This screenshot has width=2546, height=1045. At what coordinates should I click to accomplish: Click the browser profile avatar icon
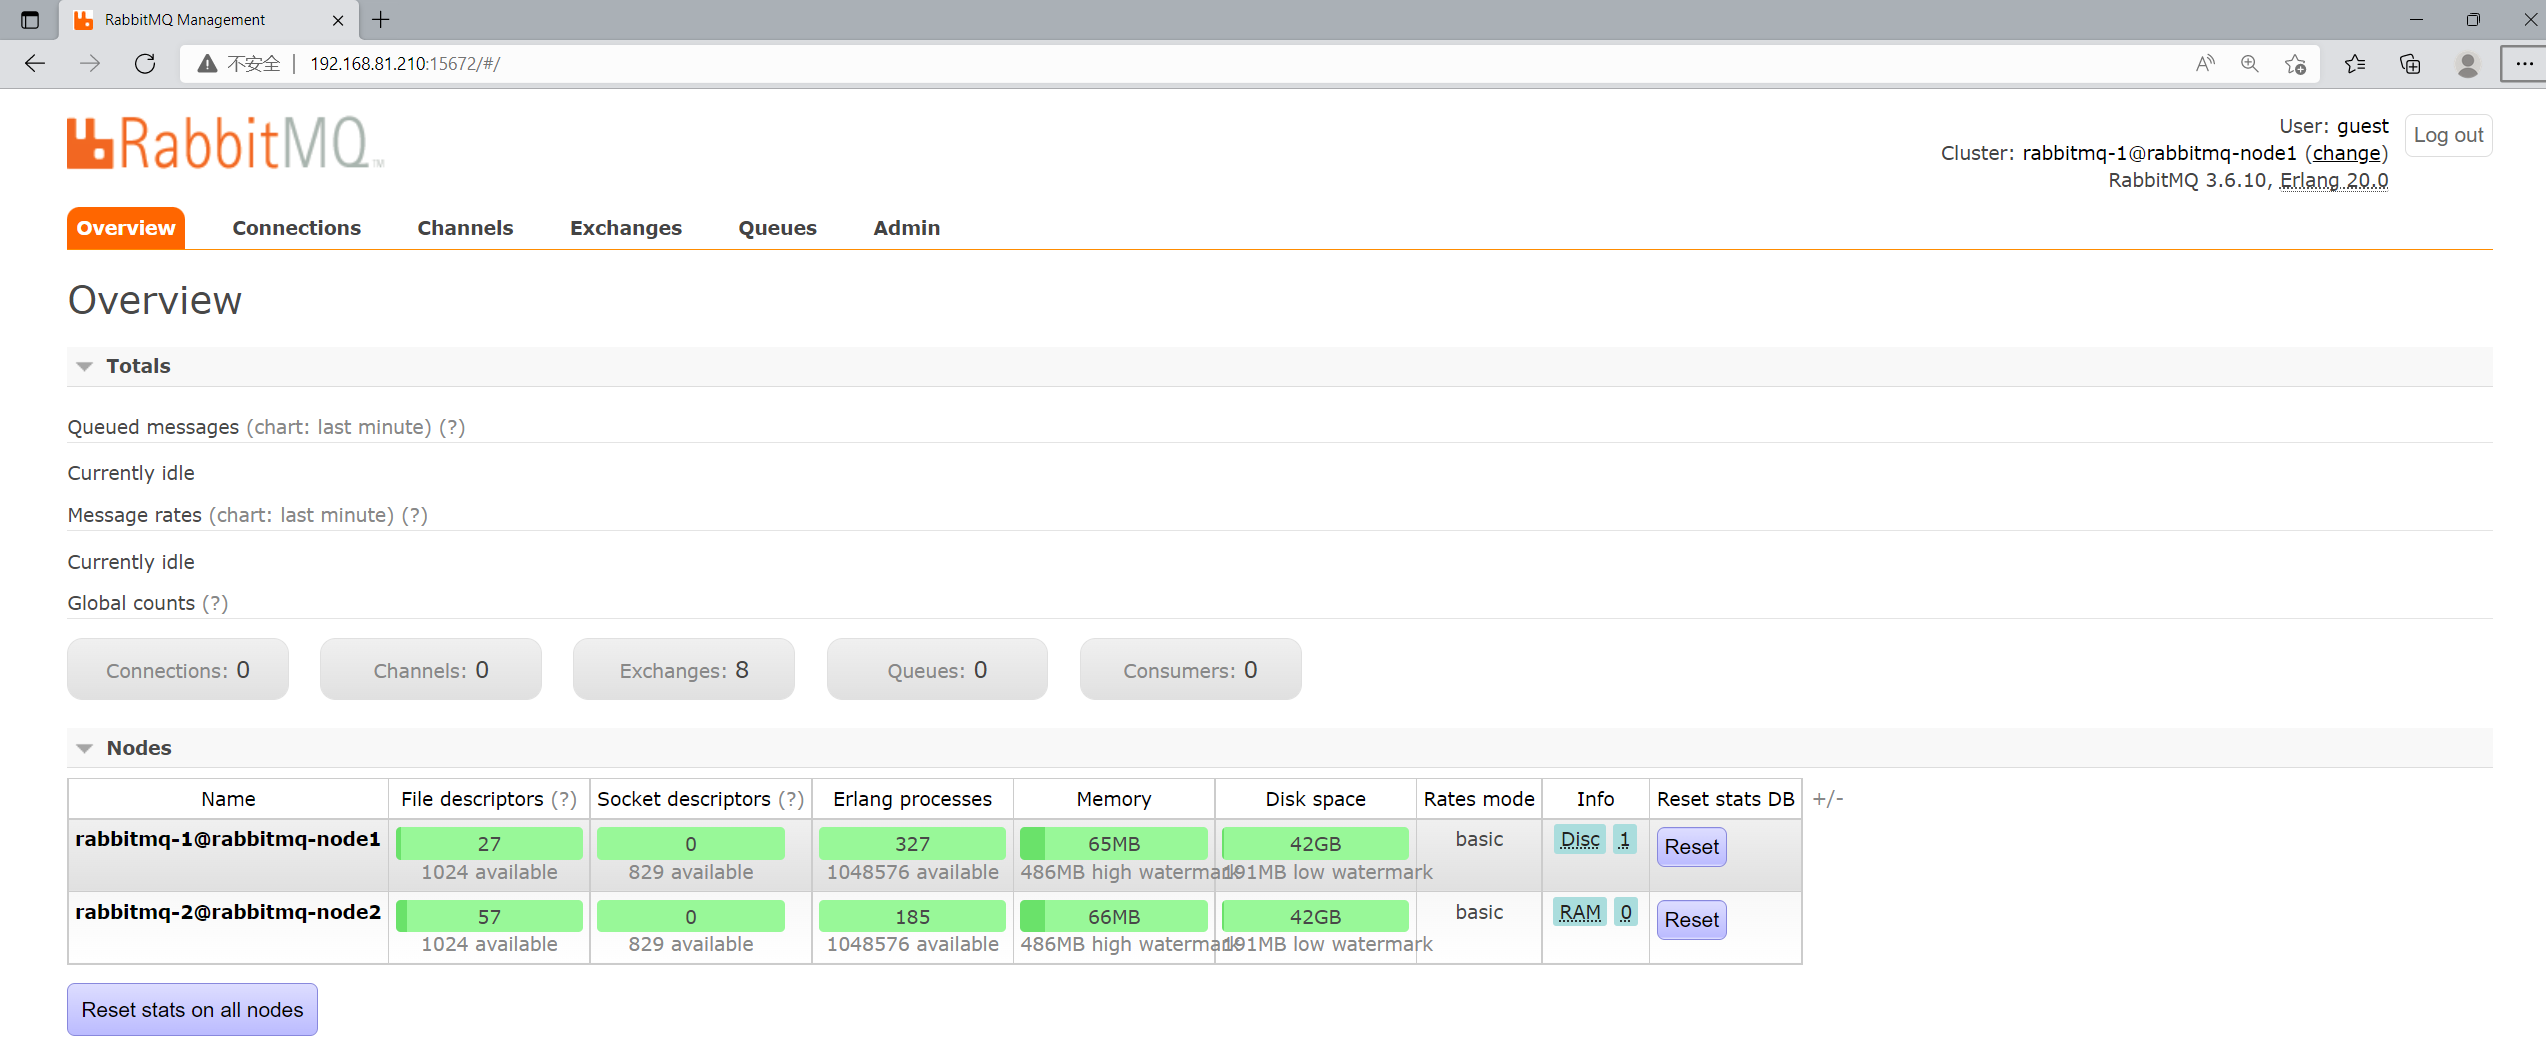[x=2467, y=64]
